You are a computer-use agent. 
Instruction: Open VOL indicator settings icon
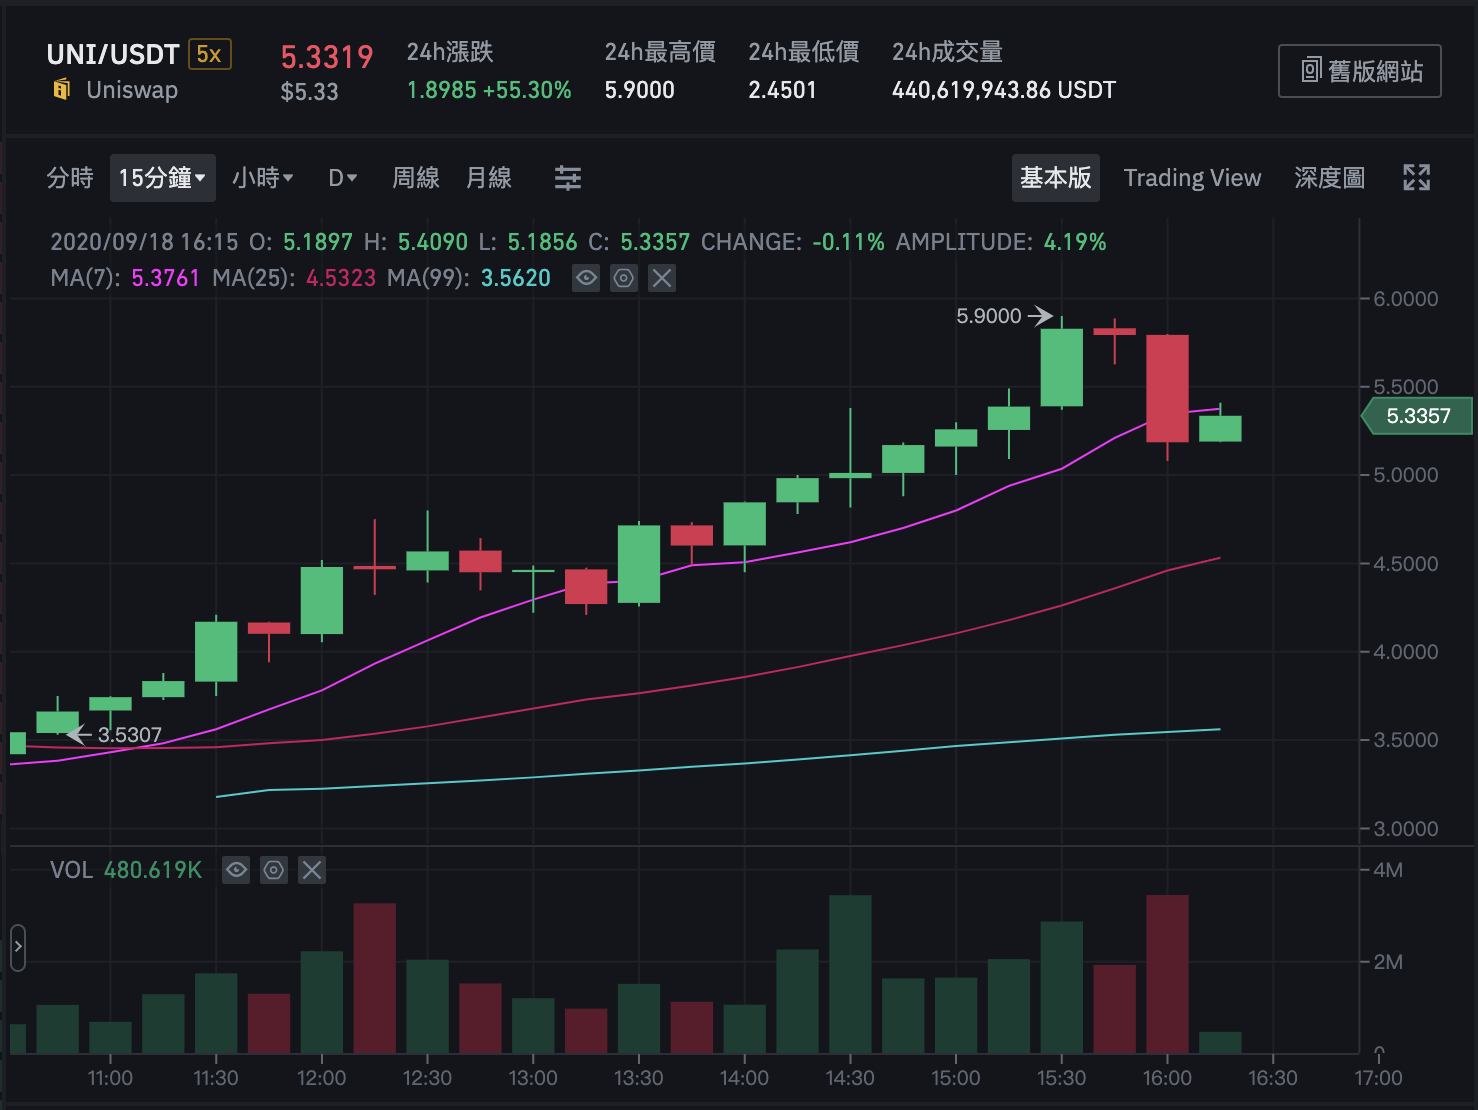click(x=274, y=870)
